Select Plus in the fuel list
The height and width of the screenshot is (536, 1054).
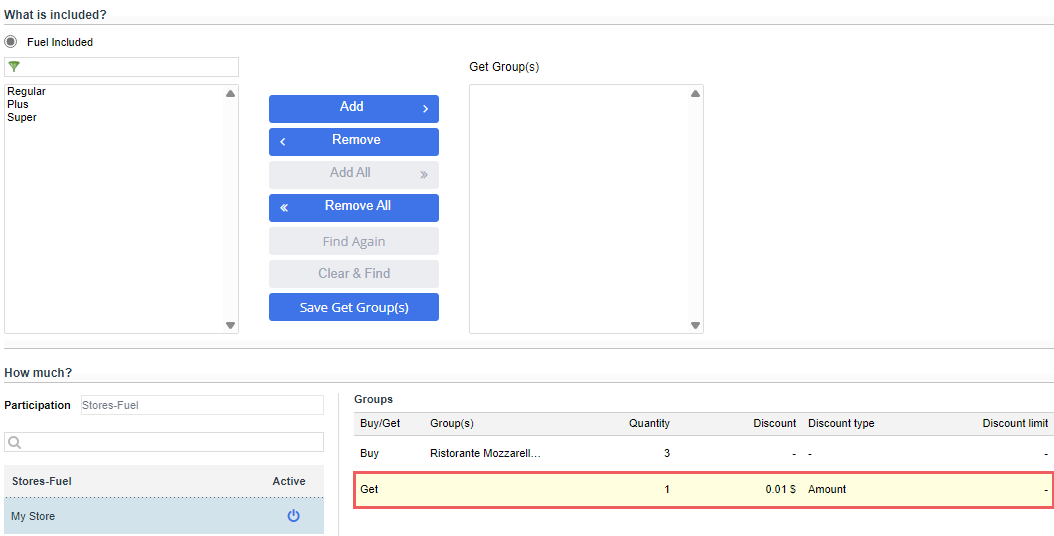(18, 104)
